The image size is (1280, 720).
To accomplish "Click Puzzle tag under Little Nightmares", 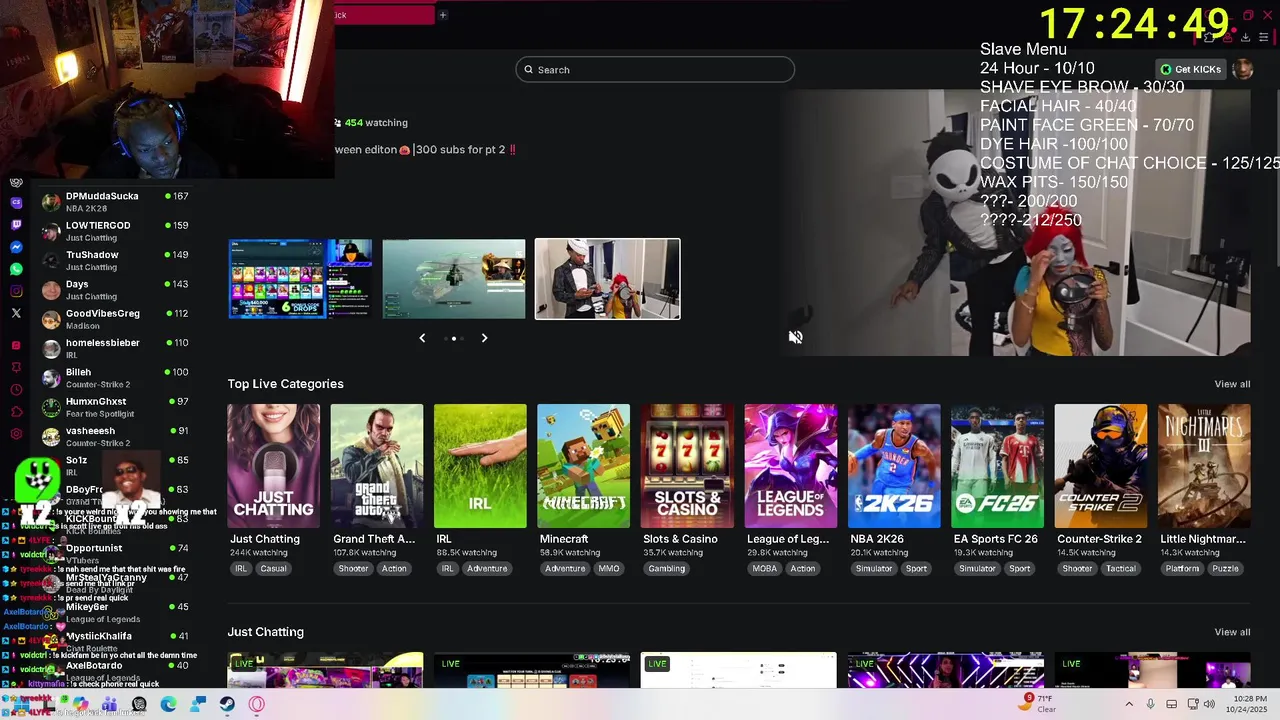I will pos(1225,568).
